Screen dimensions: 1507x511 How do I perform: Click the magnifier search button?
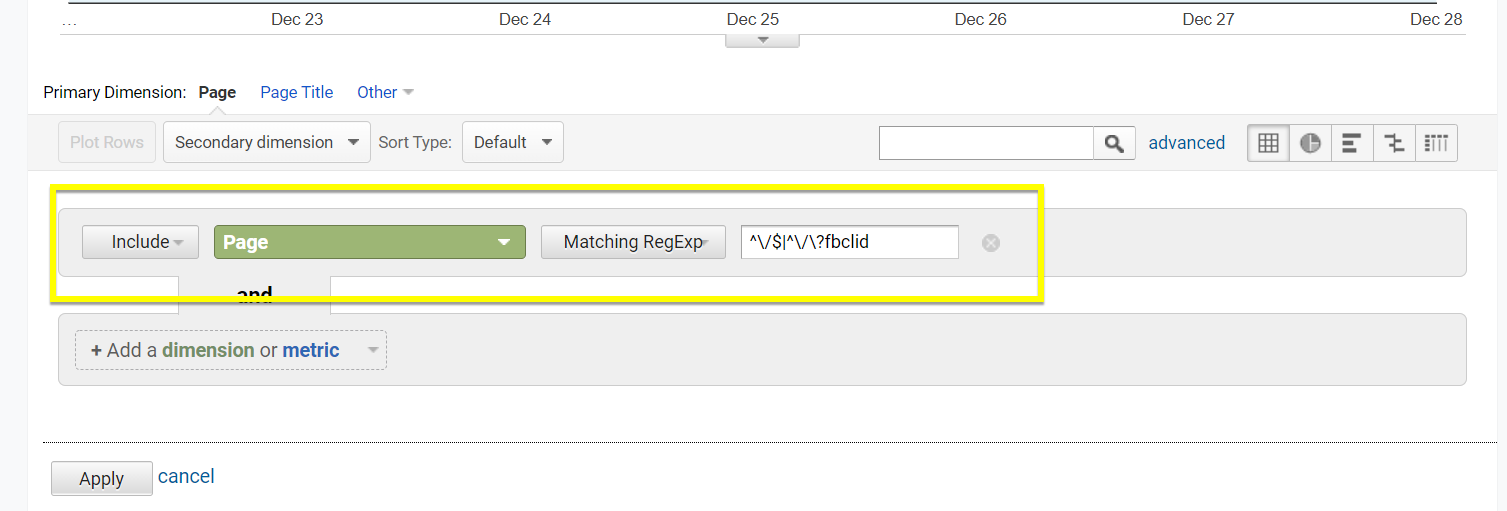[1114, 143]
